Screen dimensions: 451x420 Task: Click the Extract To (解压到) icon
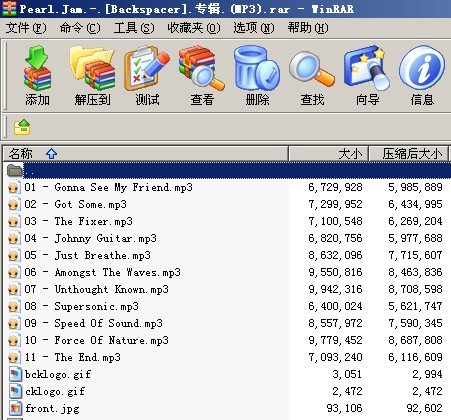coord(92,68)
